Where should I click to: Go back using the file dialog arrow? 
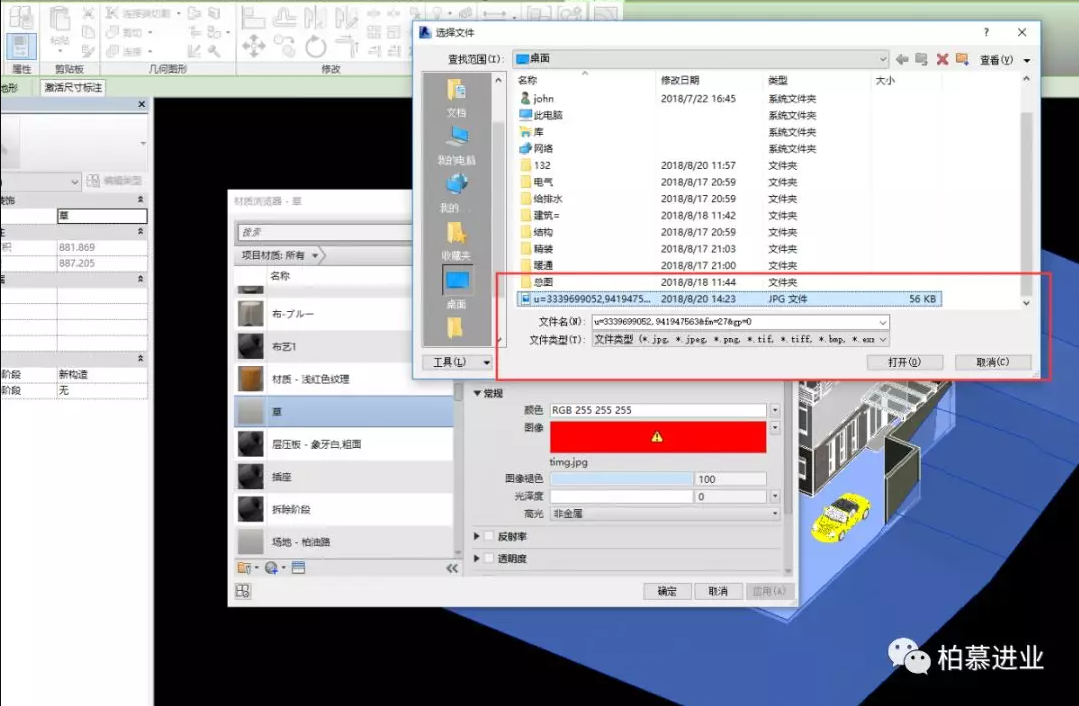(x=901, y=59)
